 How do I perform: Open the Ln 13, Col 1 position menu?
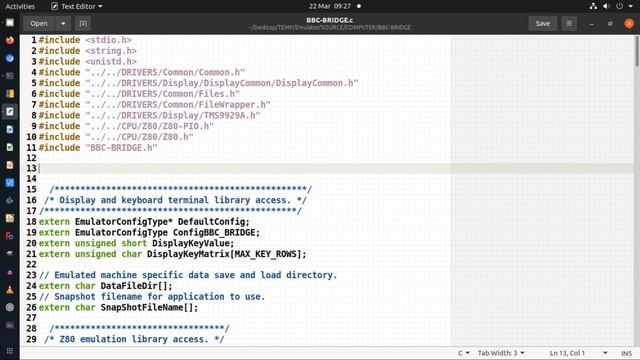578,353
